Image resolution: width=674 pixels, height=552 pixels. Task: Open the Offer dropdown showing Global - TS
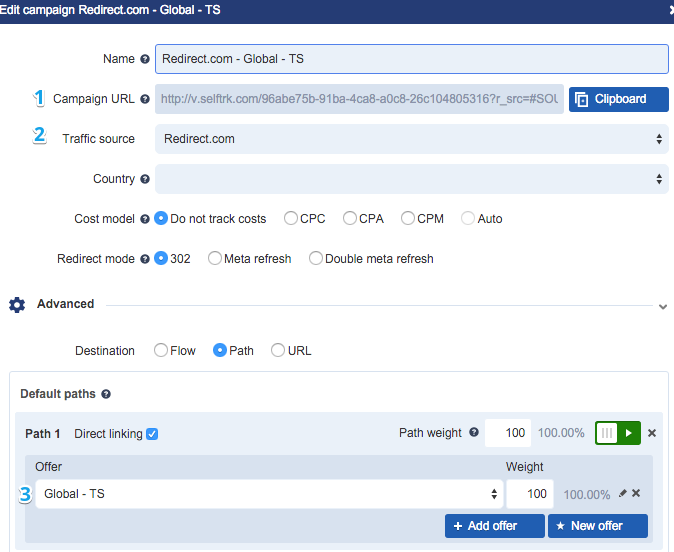click(x=269, y=494)
